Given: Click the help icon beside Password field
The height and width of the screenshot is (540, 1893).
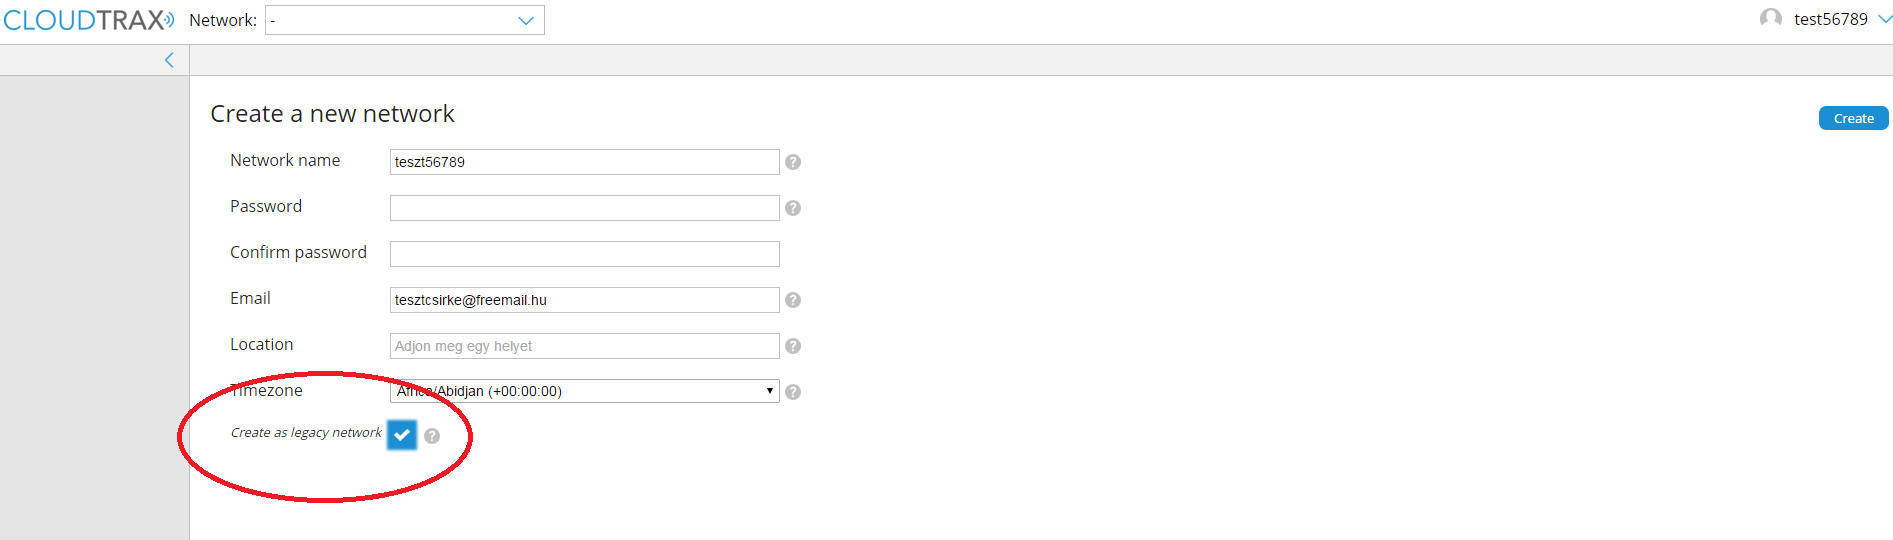Looking at the screenshot, I should [x=793, y=208].
